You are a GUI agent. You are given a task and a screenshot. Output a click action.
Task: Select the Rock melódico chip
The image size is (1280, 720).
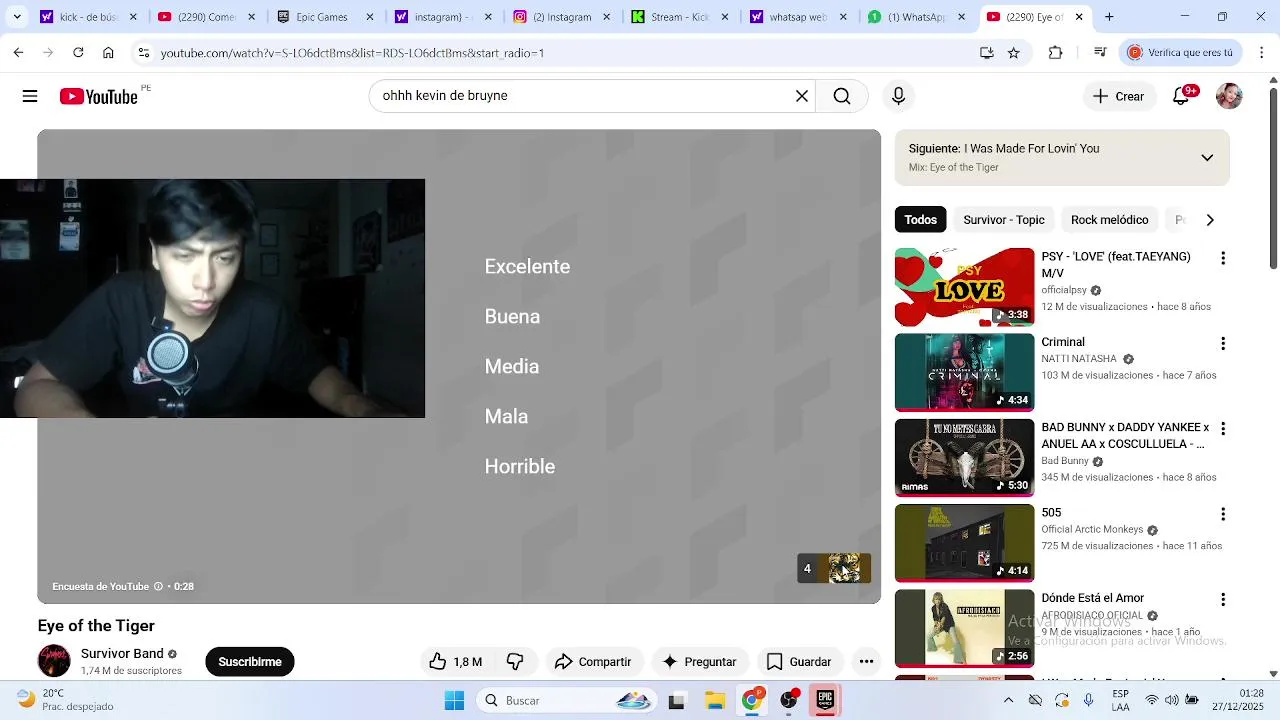(1110, 220)
